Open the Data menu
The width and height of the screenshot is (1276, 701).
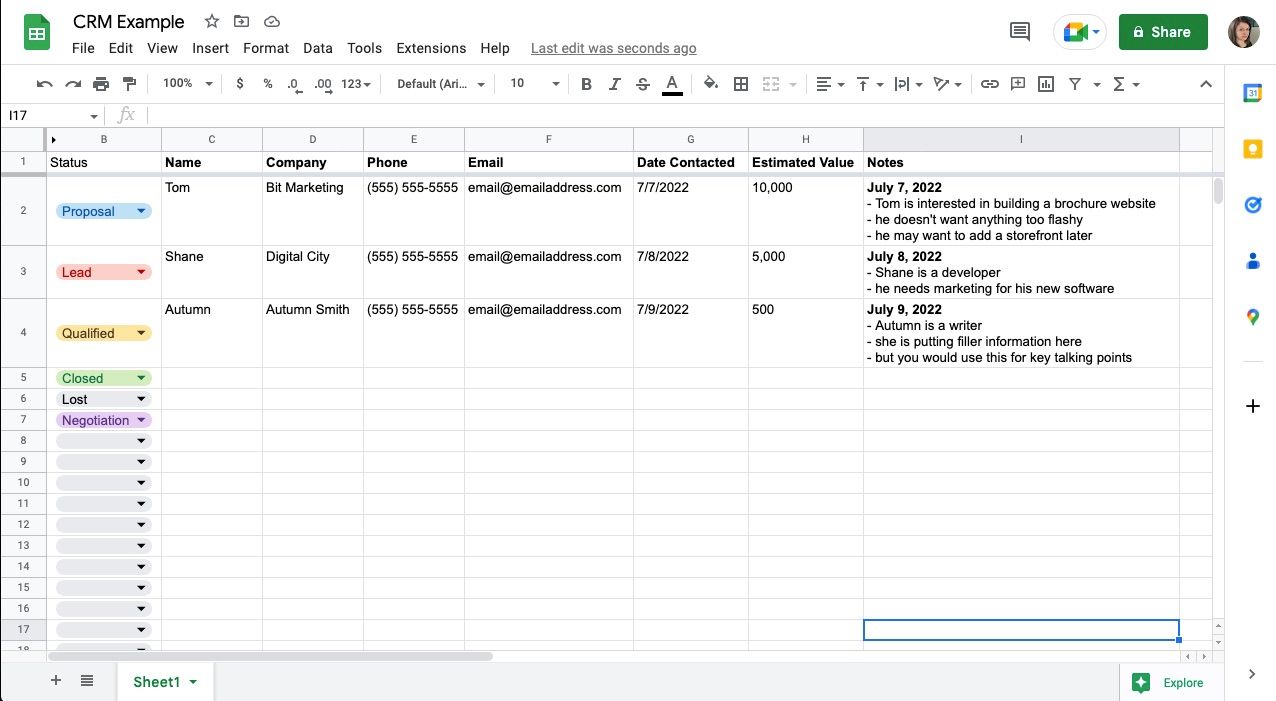[x=317, y=48]
